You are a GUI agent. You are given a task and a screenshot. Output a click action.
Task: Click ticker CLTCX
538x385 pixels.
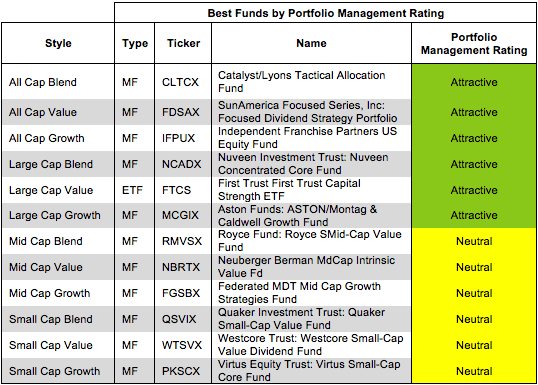180,82
